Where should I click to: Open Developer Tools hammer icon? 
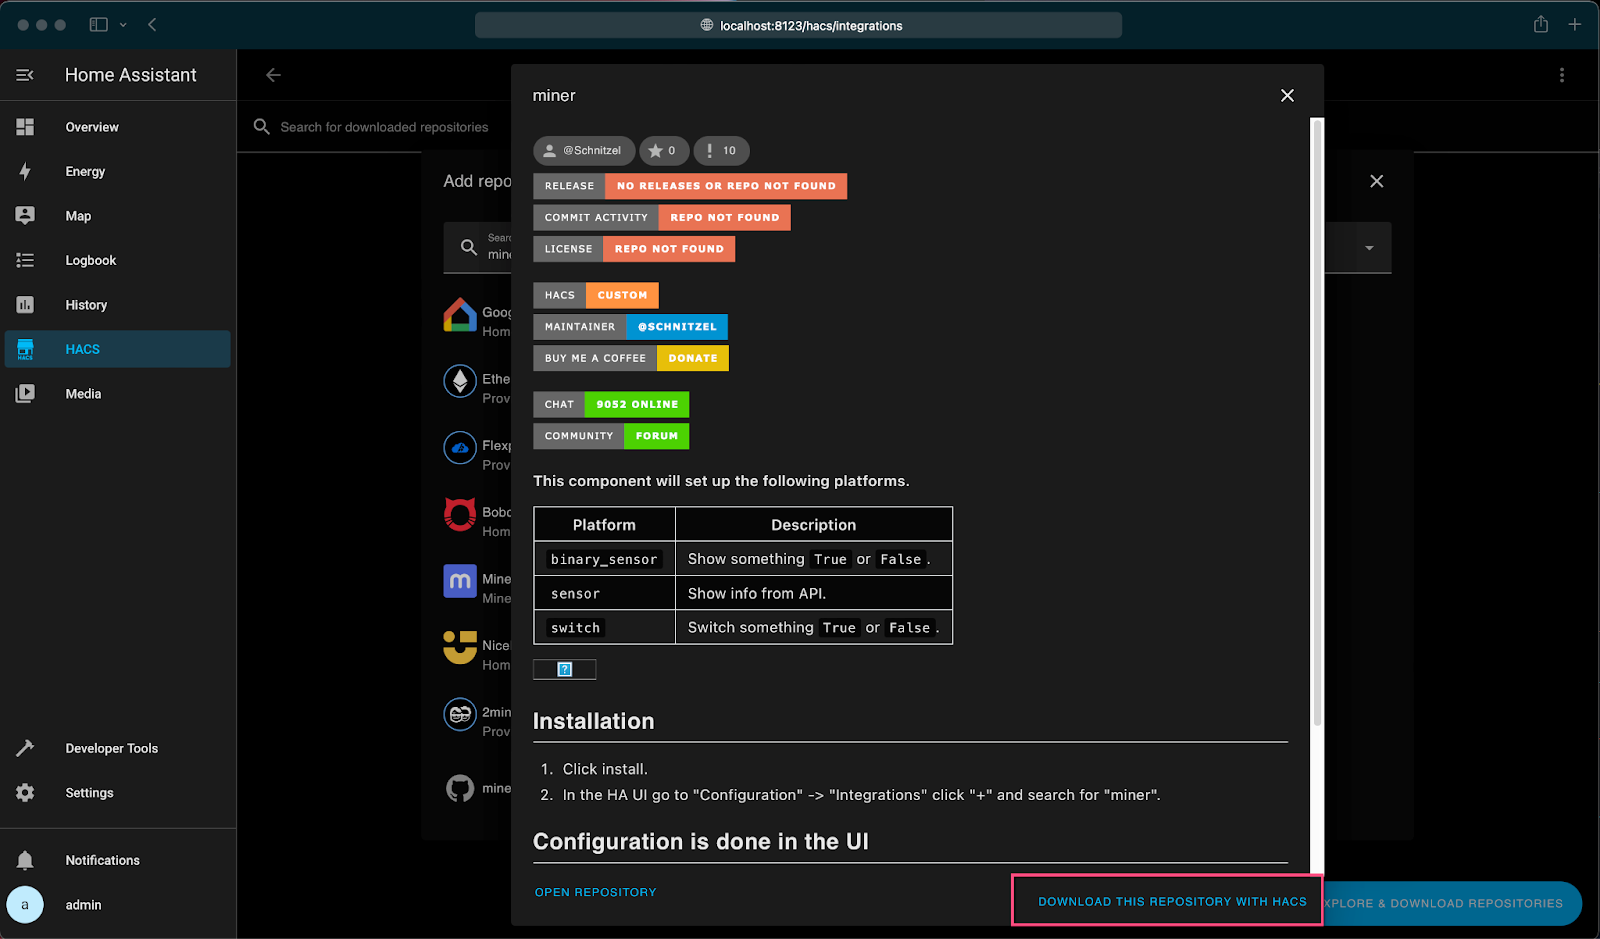point(25,748)
